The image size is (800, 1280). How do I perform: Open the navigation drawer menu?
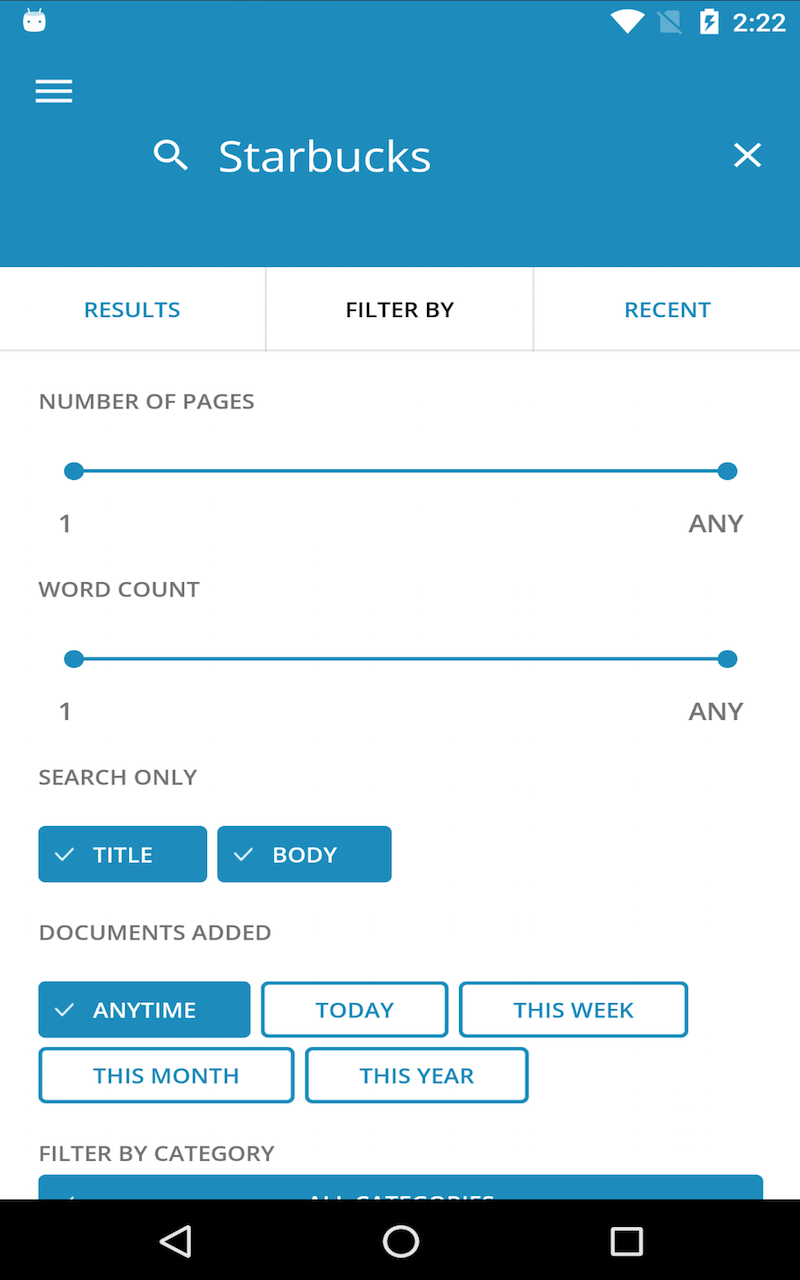pos(53,91)
